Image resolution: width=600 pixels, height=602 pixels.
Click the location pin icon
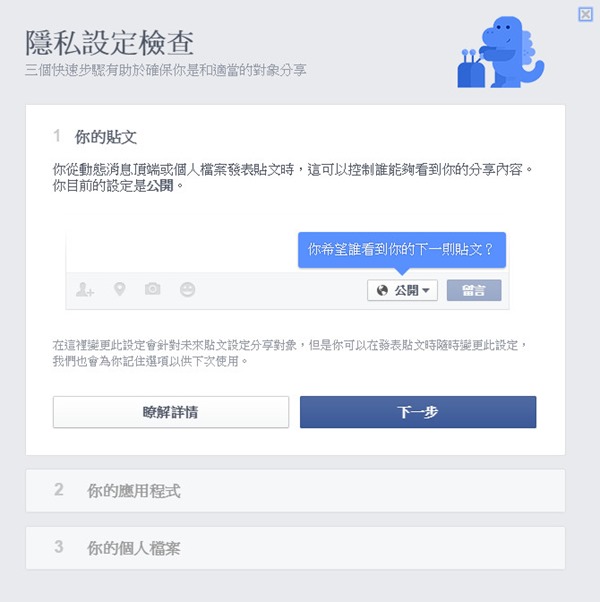(120, 289)
